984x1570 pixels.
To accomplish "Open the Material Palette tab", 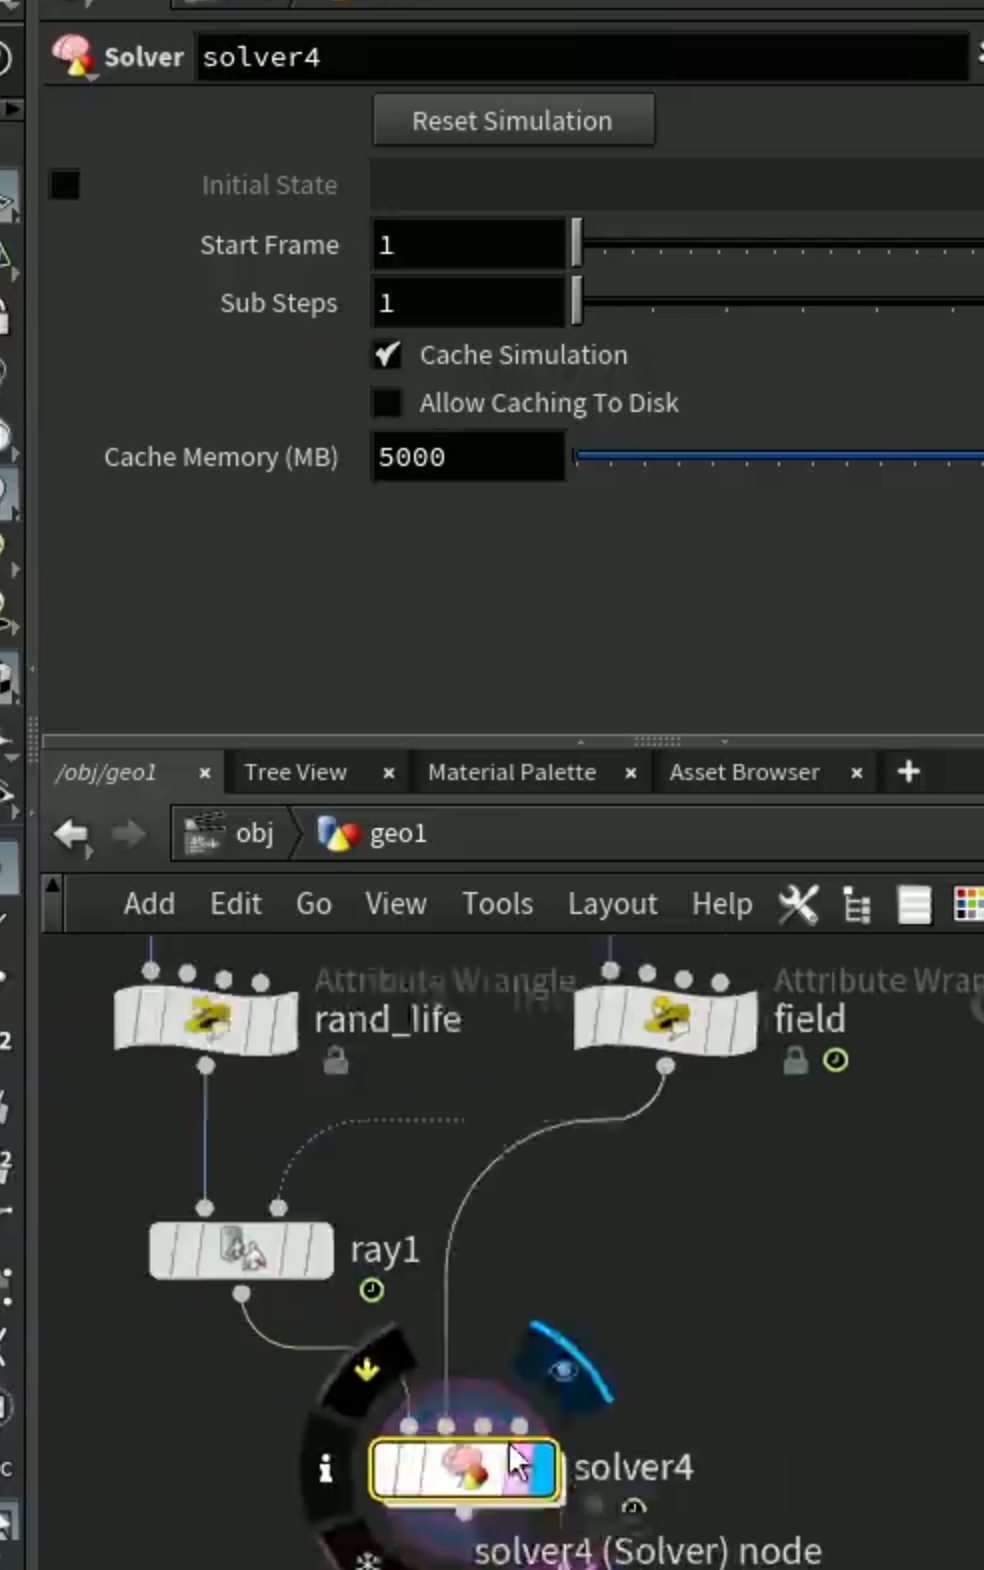I will click(512, 772).
